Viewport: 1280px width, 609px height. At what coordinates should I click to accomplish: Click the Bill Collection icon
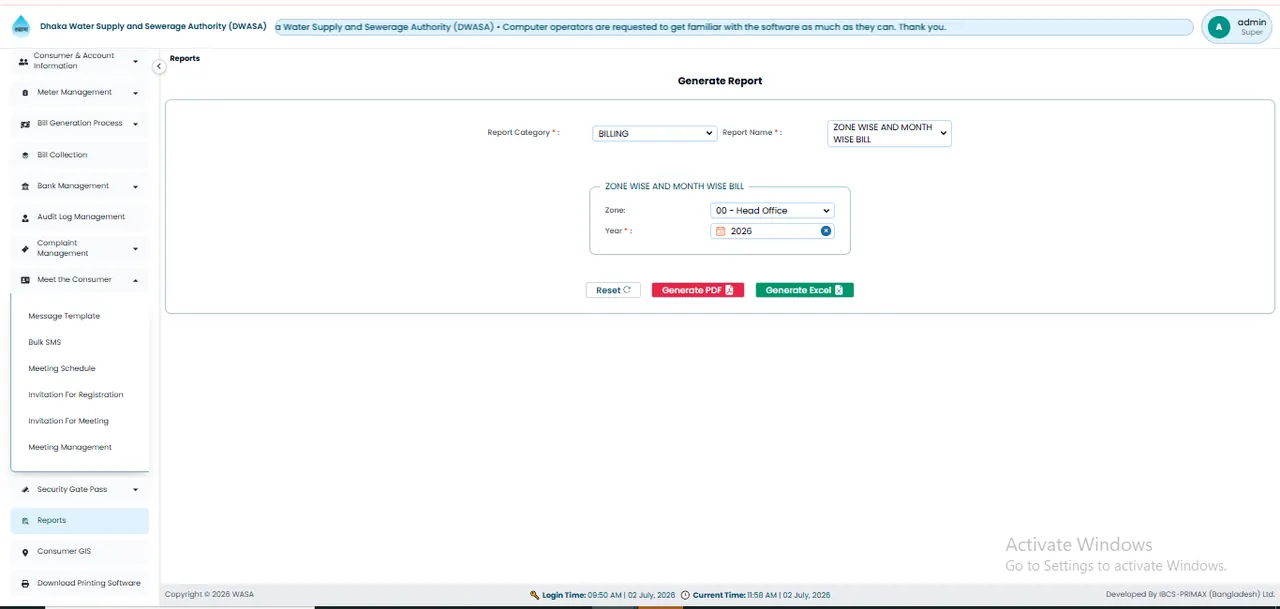point(25,155)
